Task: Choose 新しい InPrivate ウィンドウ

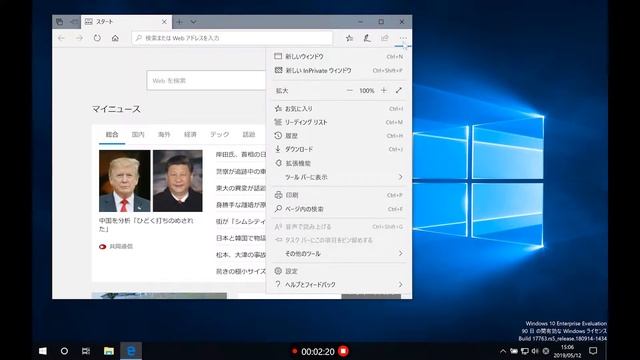Action: click(x=339, y=70)
